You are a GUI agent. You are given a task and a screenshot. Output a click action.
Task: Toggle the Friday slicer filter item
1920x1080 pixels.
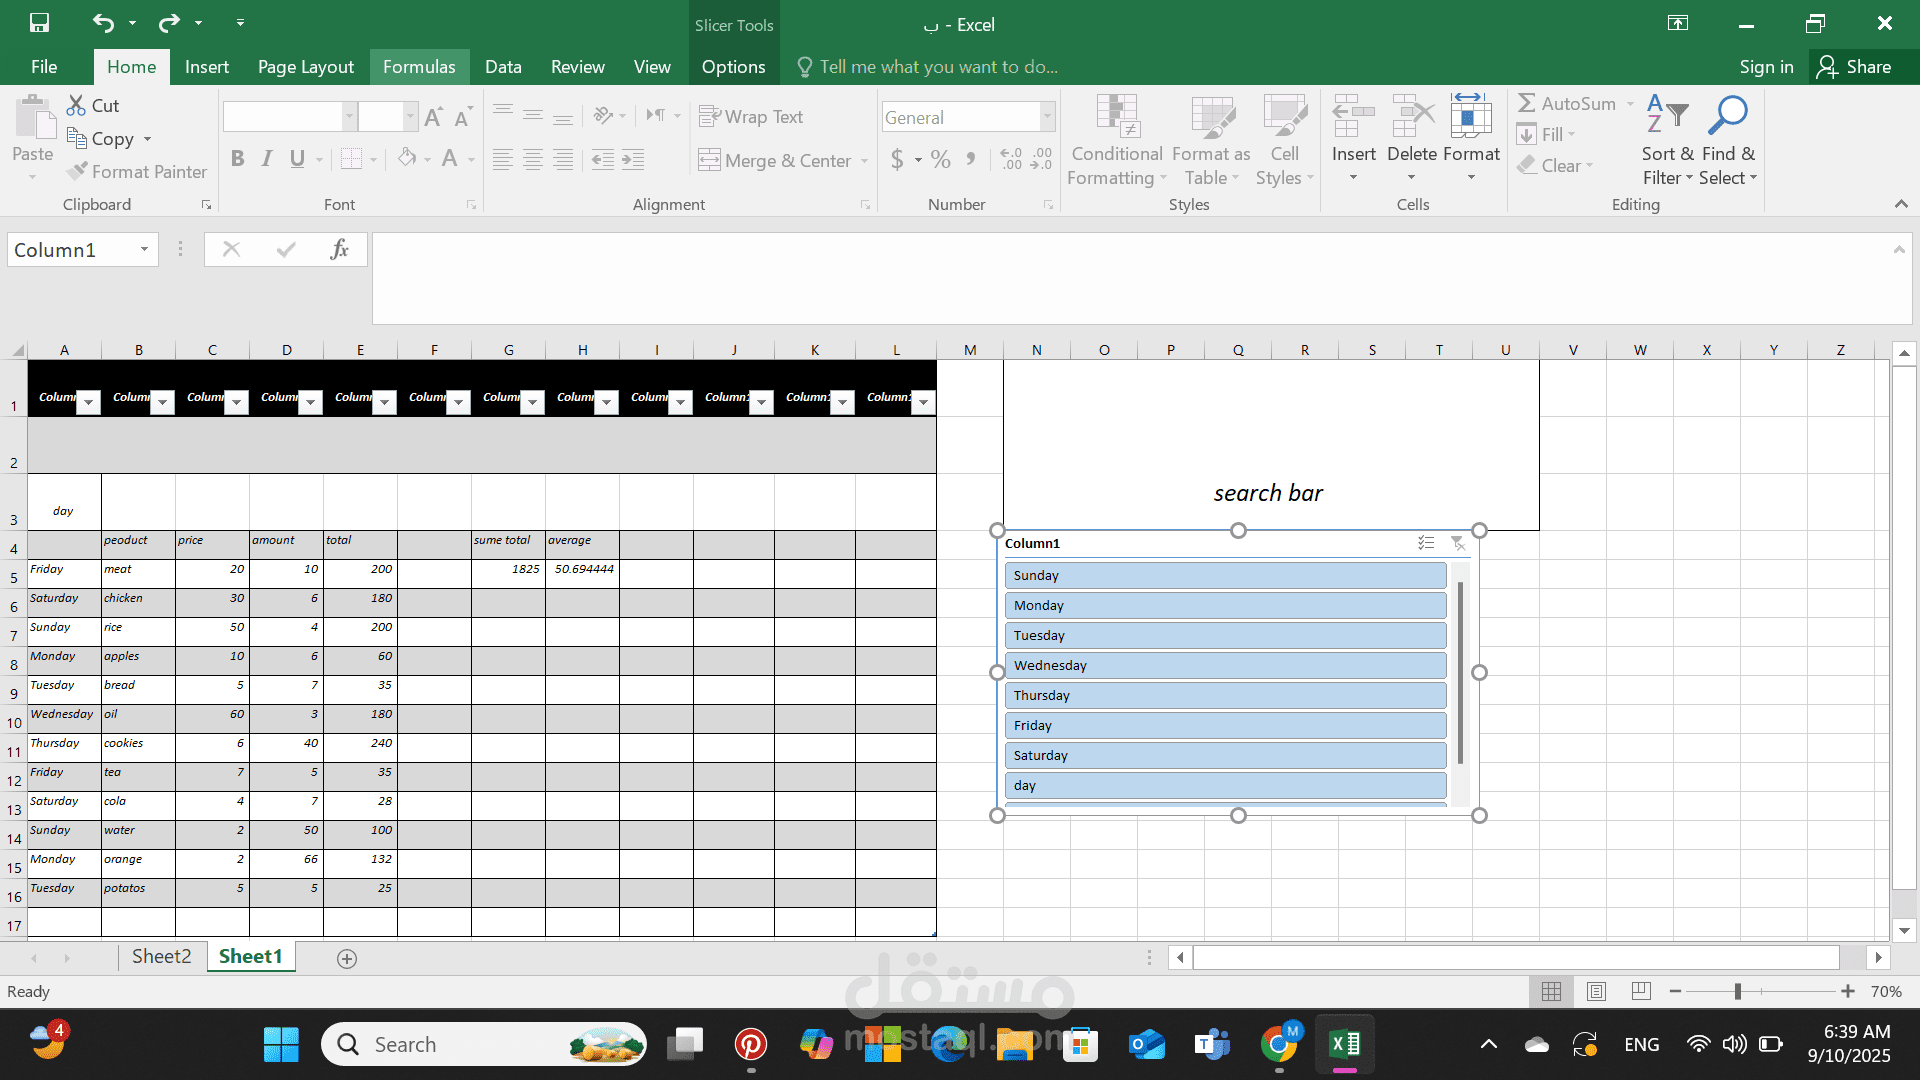(1225, 725)
